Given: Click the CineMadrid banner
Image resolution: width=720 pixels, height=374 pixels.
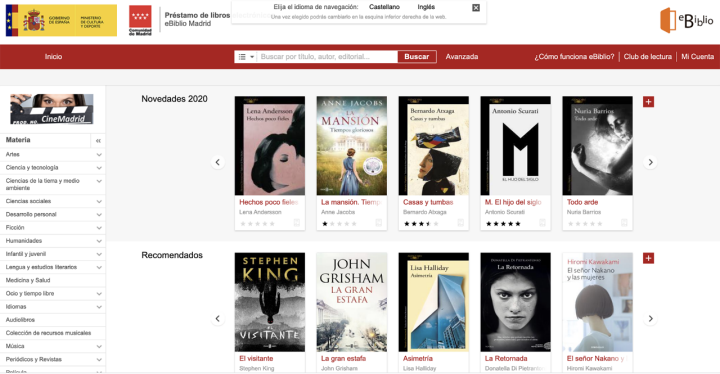Looking at the screenshot, I should 52,109.
